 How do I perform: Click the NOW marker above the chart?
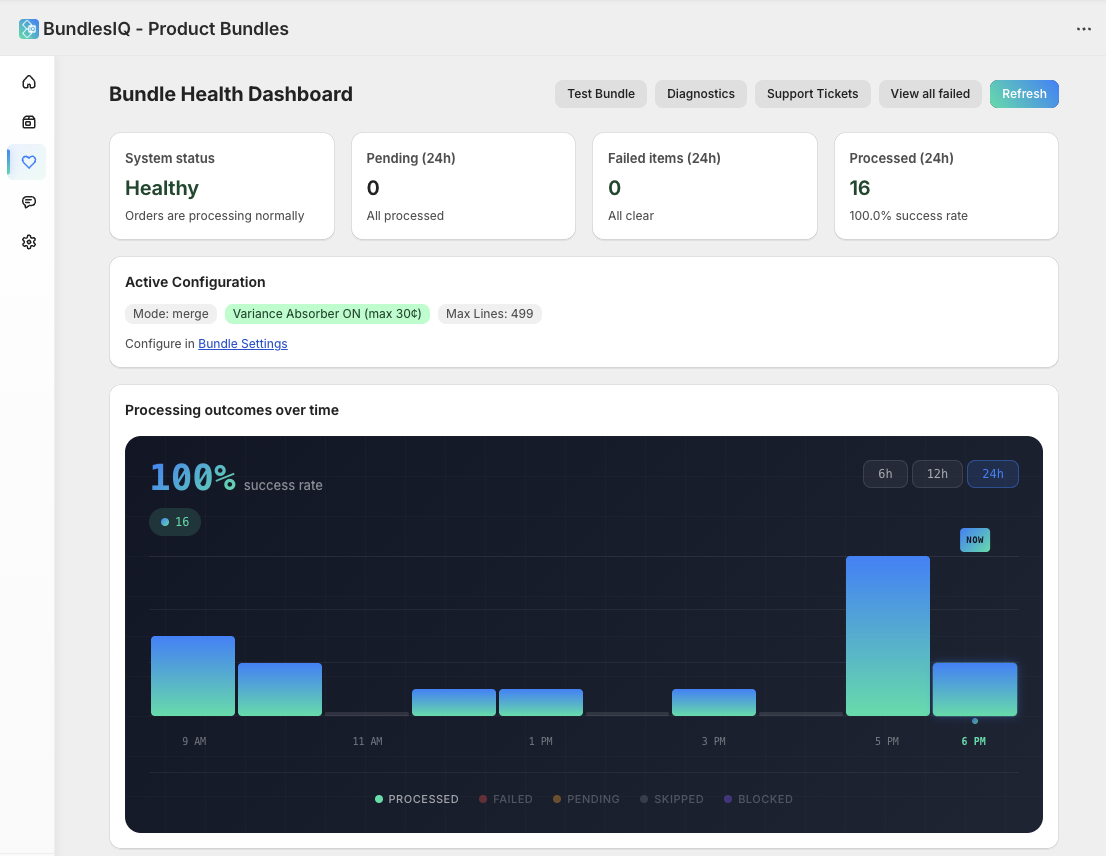click(x=974, y=539)
